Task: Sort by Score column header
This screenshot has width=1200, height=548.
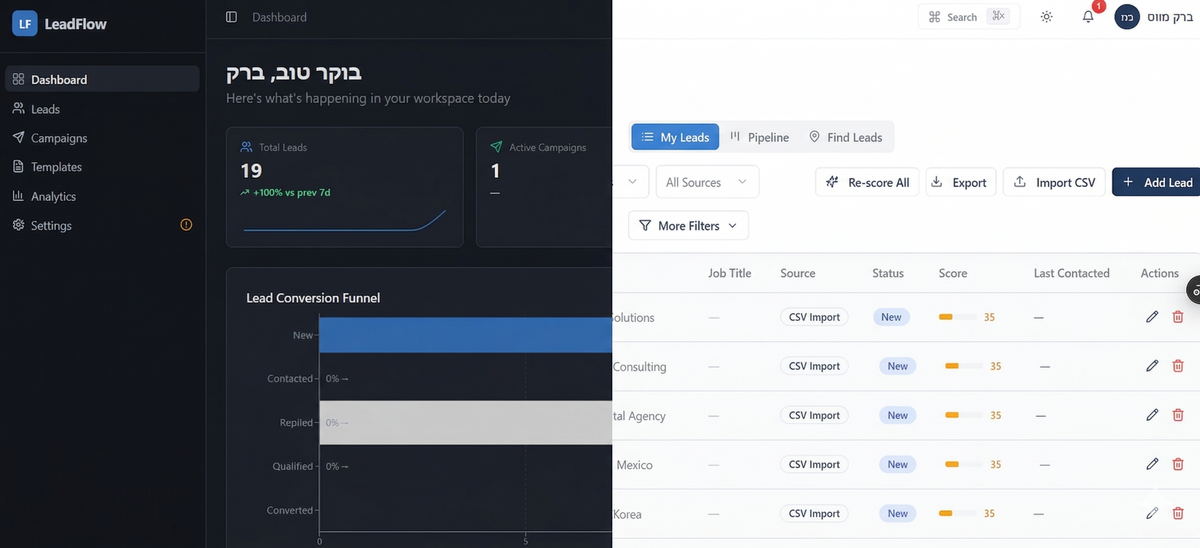Action: point(953,273)
